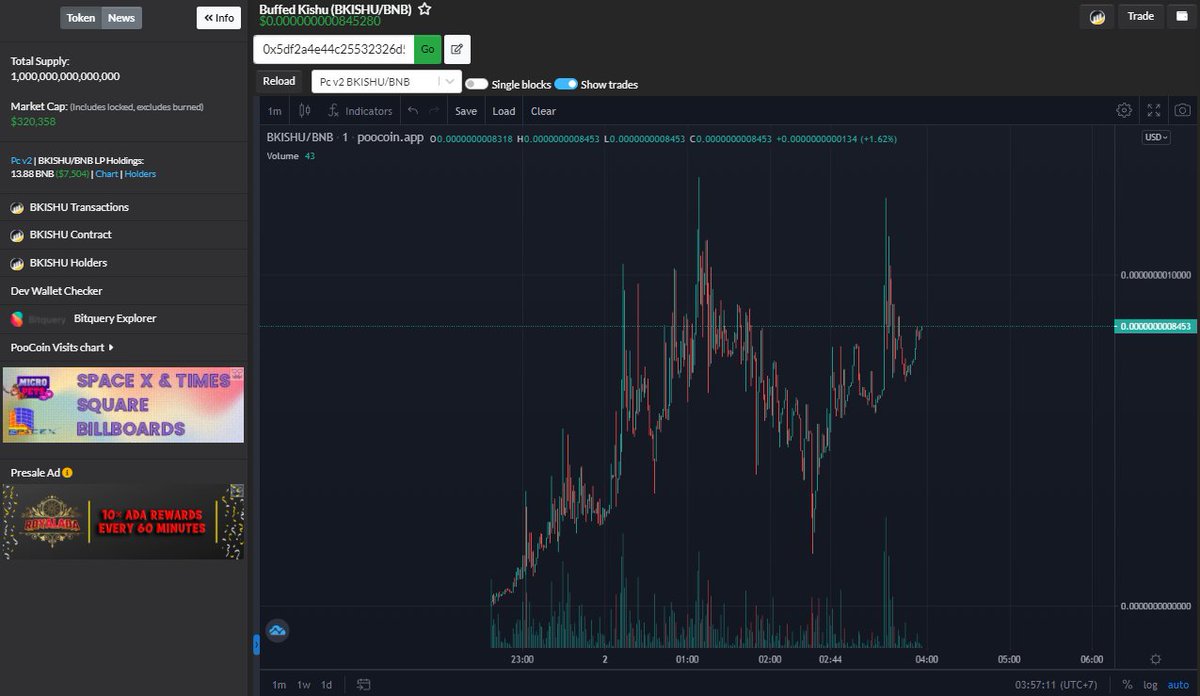Click the current price label 0.0000000008453
The height and width of the screenshot is (696, 1200).
tap(1154, 326)
